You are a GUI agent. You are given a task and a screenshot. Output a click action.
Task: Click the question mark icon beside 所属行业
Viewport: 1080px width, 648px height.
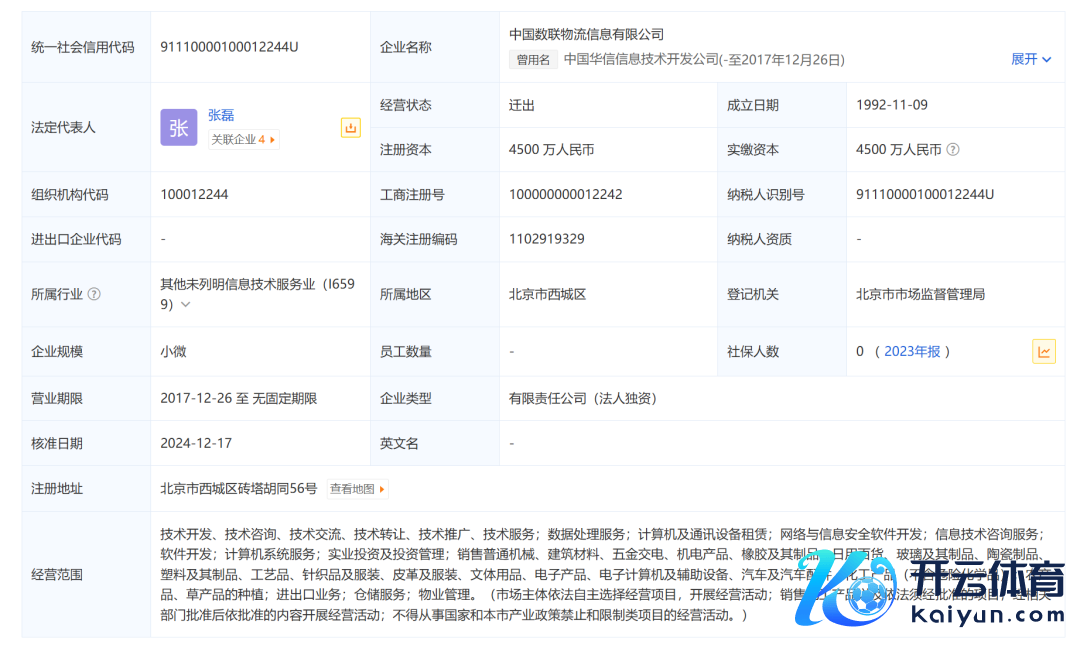[94, 294]
